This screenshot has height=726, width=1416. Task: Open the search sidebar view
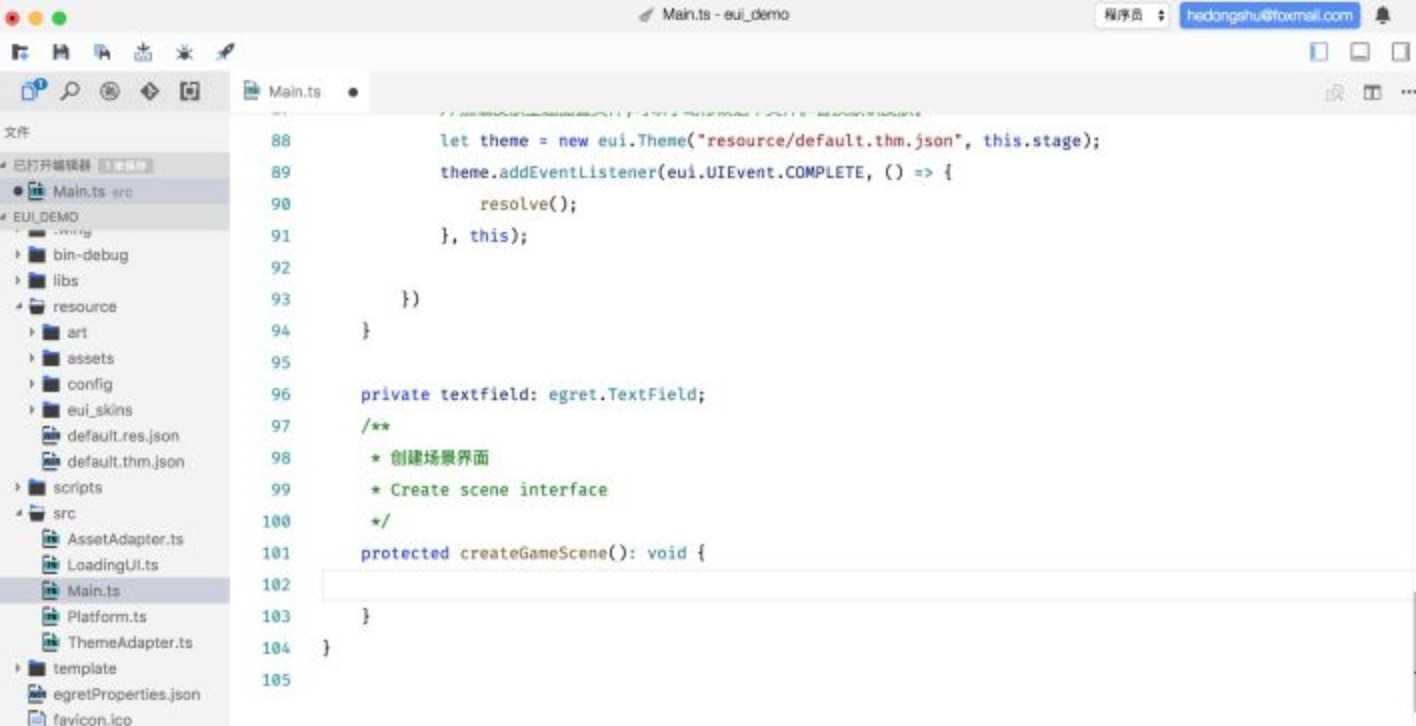(x=70, y=91)
